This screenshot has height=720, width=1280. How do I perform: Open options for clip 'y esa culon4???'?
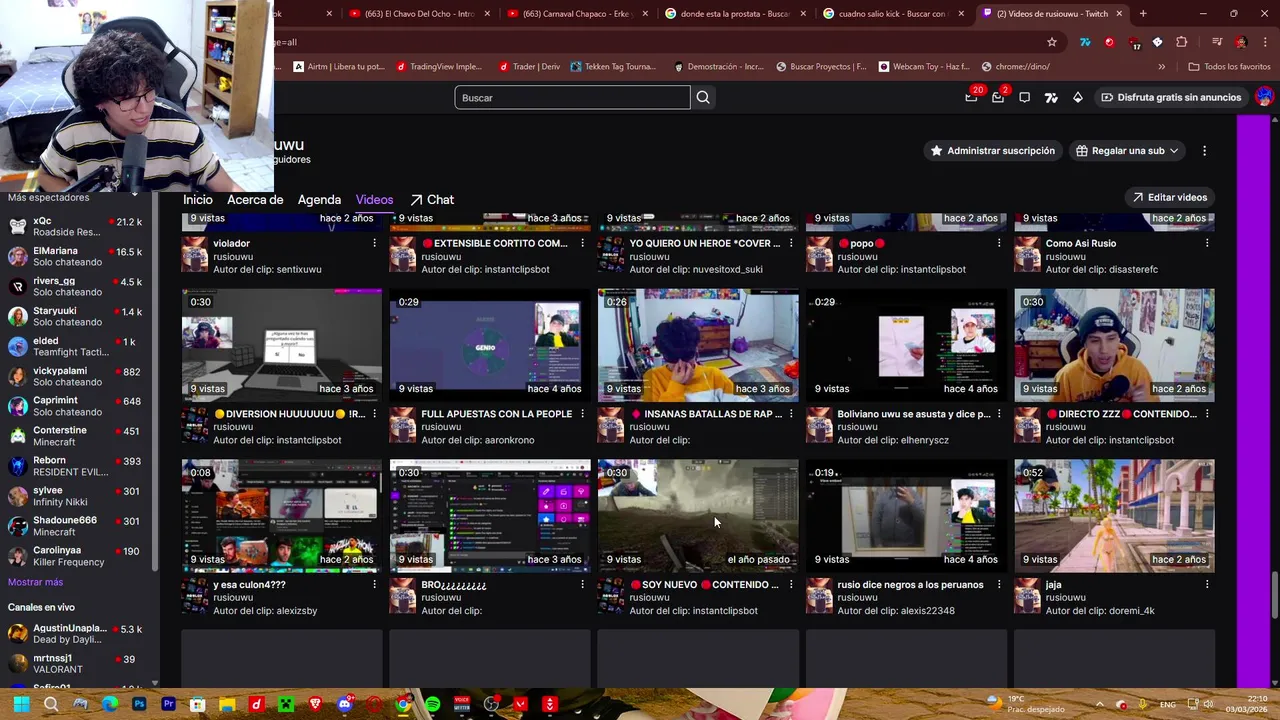click(374, 584)
